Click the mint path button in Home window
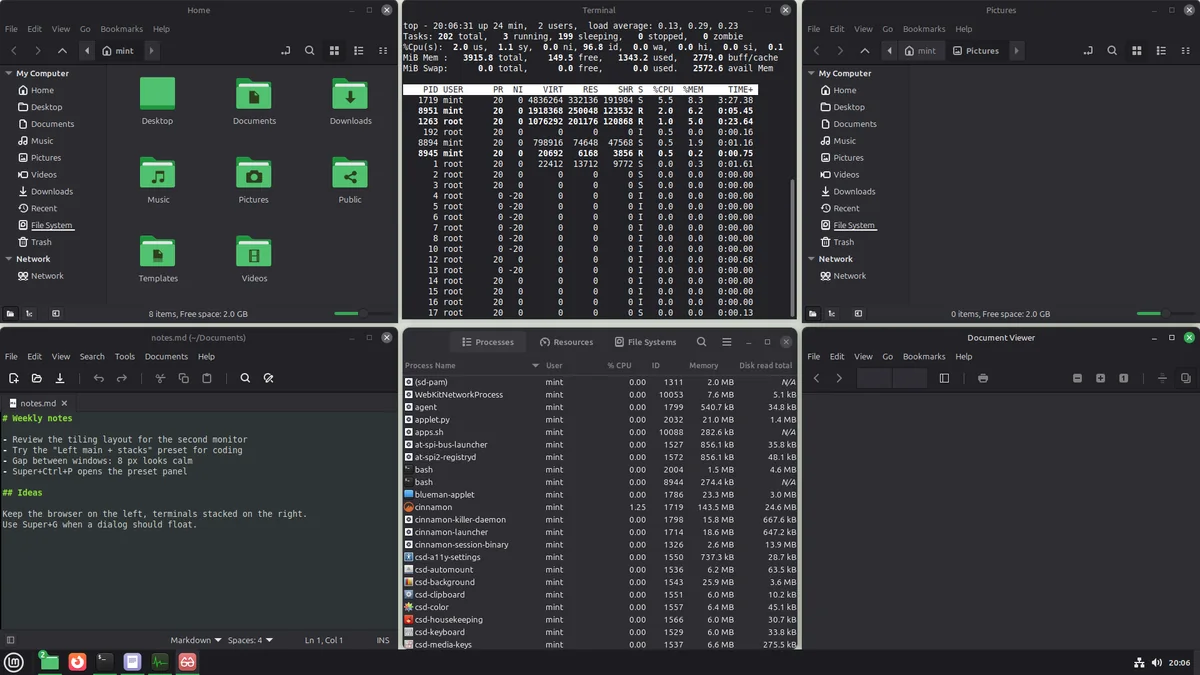Screen dimensions: 1200x675 pos(117,50)
